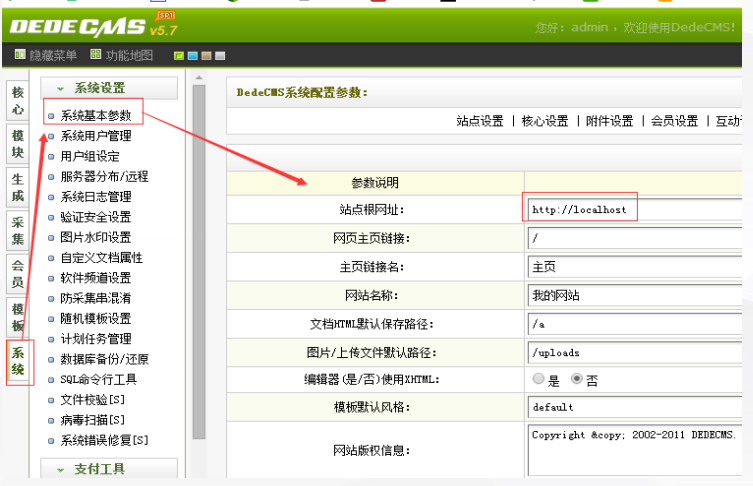Open the 采集 side tab

click(18, 231)
